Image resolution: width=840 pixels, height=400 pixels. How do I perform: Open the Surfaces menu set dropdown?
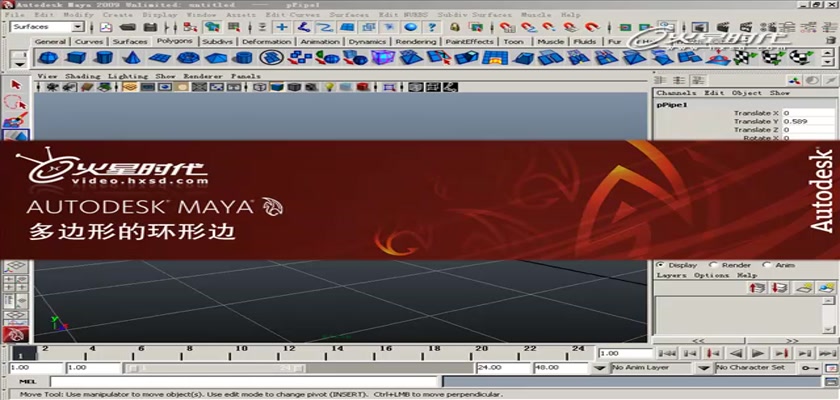pos(78,27)
